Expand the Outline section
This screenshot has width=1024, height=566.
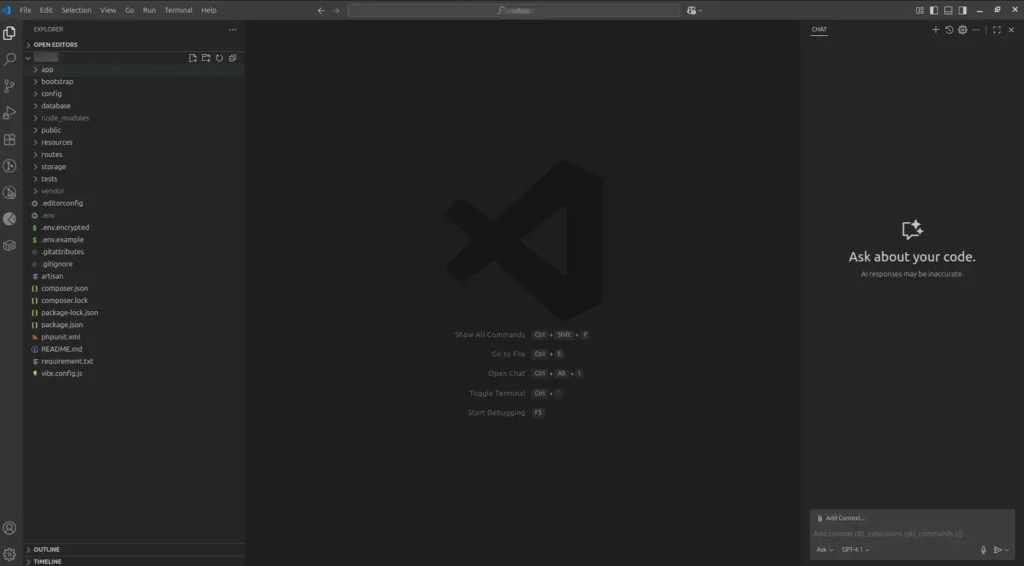point(134,549)
